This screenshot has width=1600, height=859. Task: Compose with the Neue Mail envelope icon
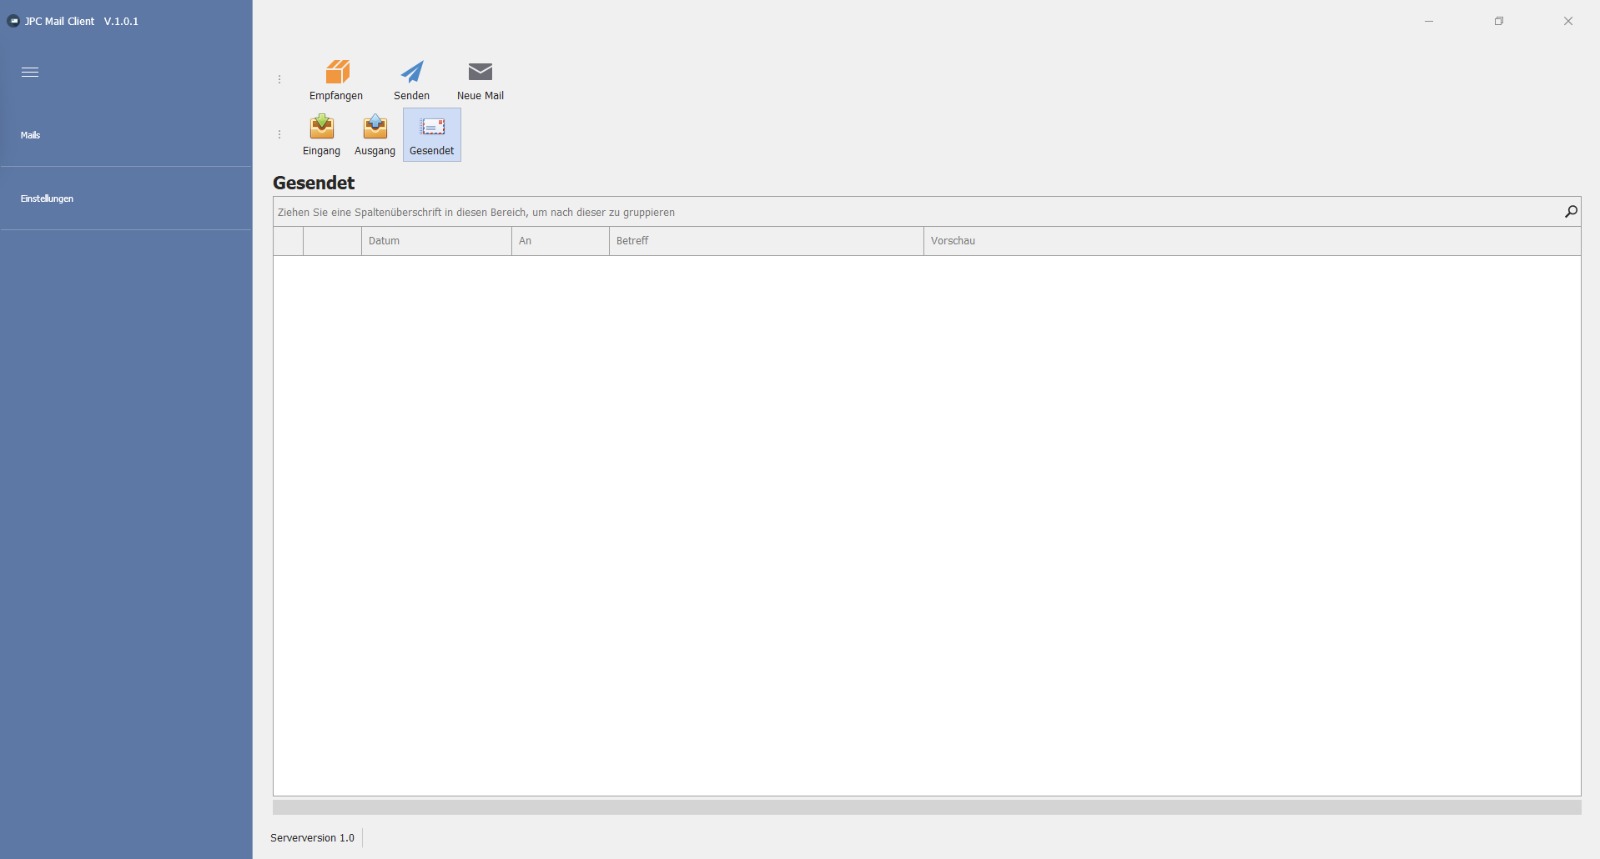tap(480, 72)
